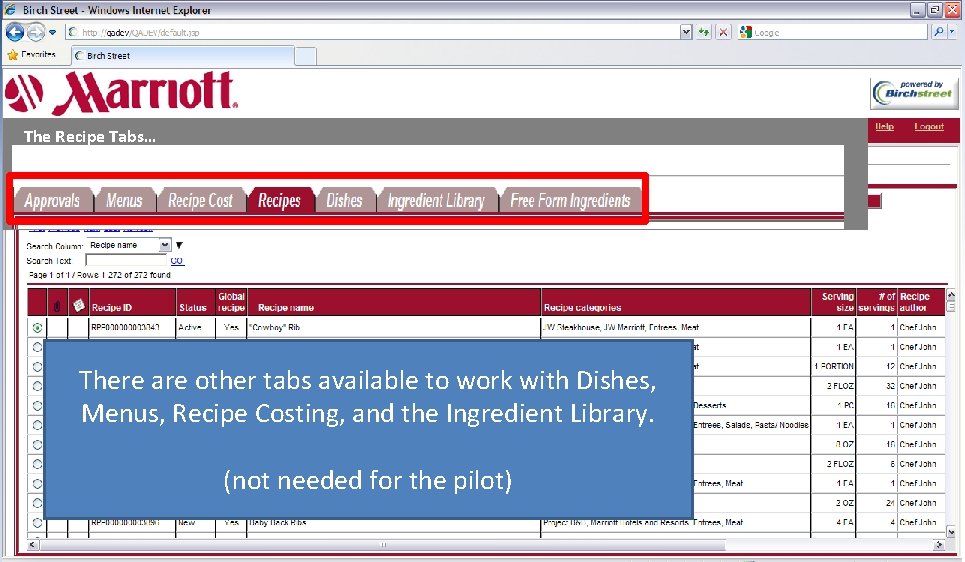This screenshot has width=965, height=562.
Task: Click the powered by Birchstreet logo
Action: point(913,93)
